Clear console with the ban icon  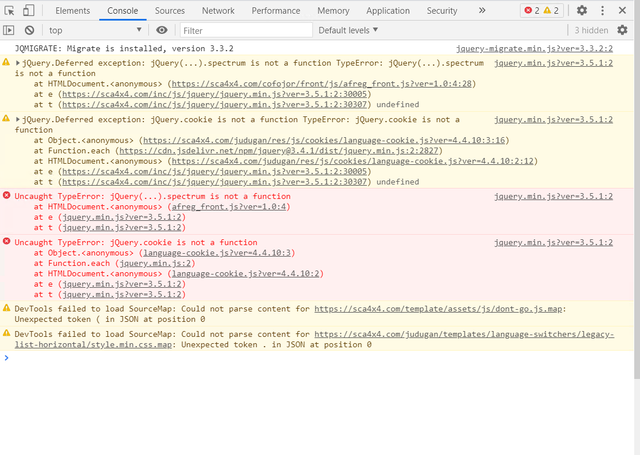(29, 30)
